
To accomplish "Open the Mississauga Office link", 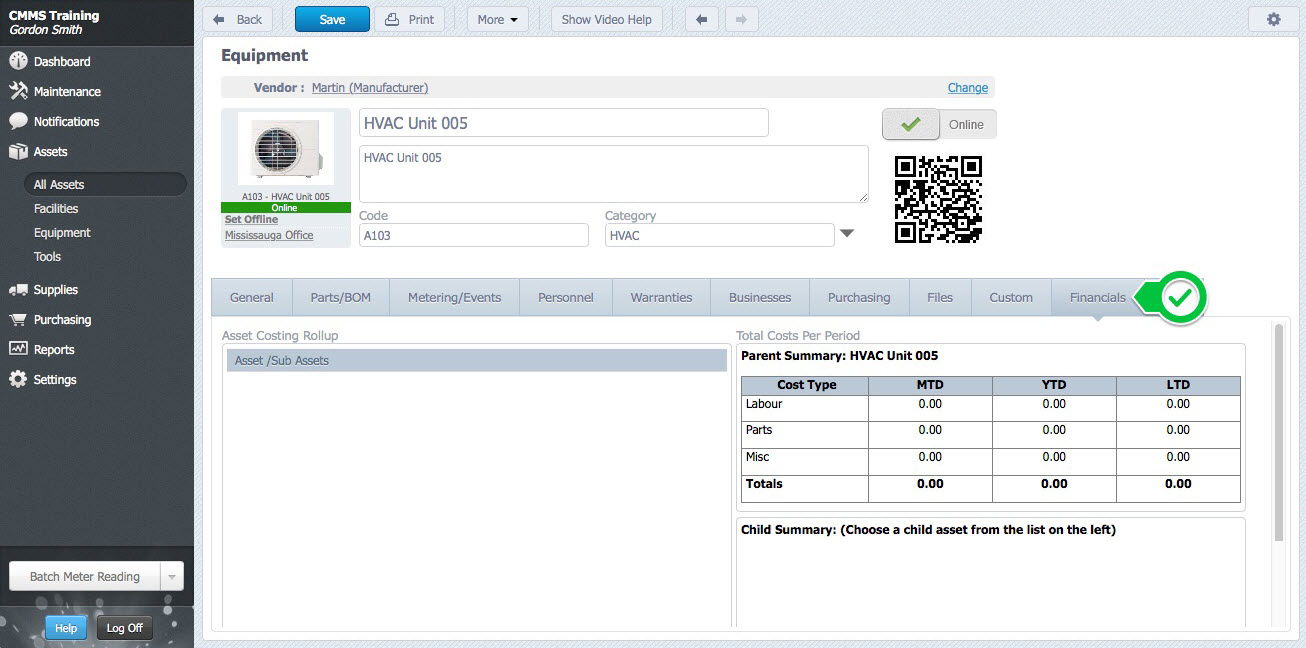I will pos(269,235).
